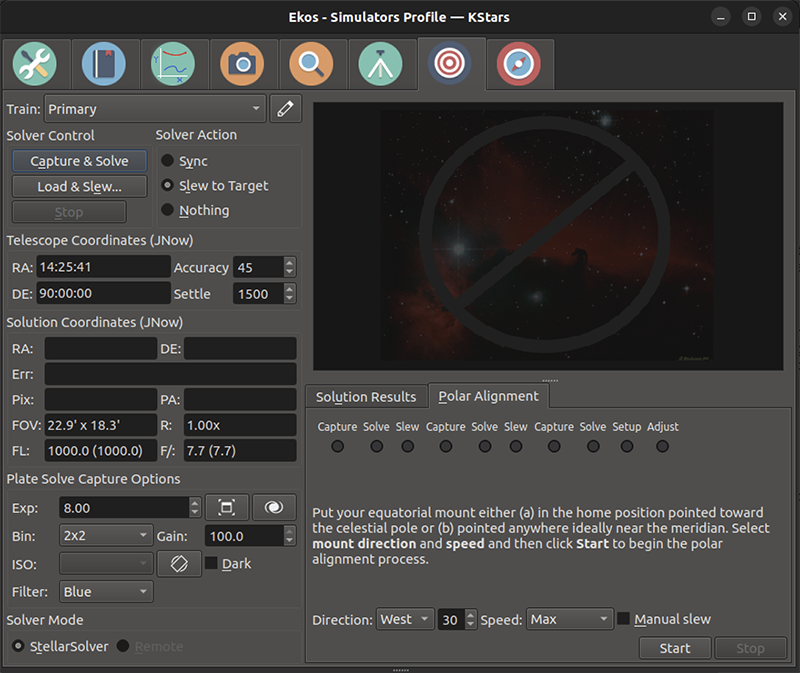Image resolution: width=800 pixels, height=673 pixels.
Task: Select the Sync solver action
Action: click(168, 161)
